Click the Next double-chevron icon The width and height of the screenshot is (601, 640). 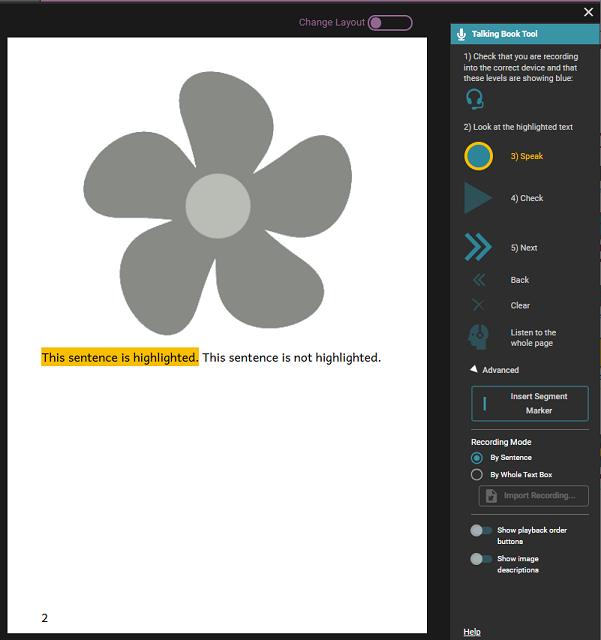[478, 247]
